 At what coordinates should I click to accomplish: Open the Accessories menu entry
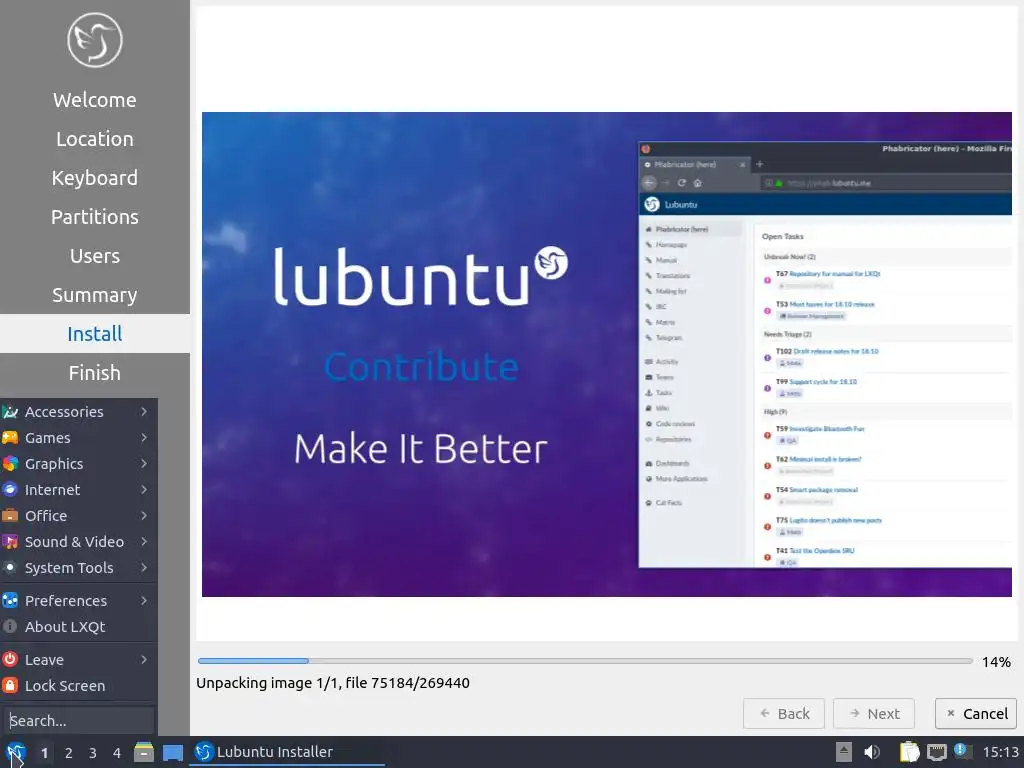[x=78, y=411]
